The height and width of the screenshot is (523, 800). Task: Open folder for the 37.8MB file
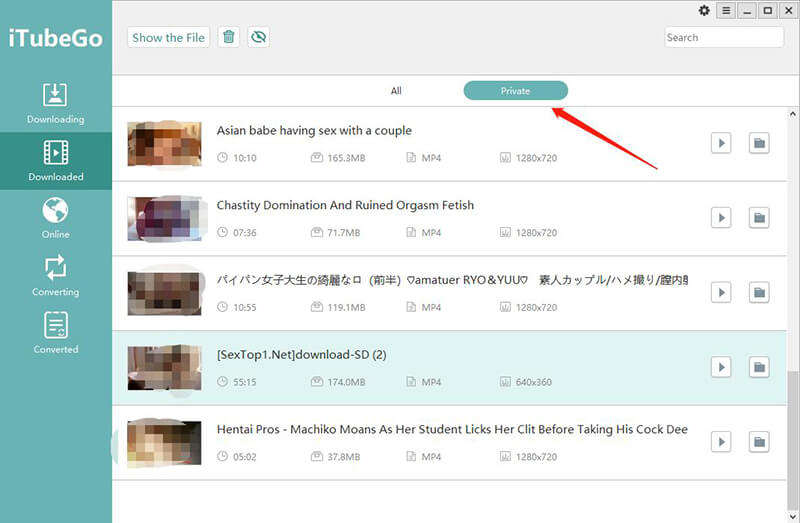coord(759,442)
